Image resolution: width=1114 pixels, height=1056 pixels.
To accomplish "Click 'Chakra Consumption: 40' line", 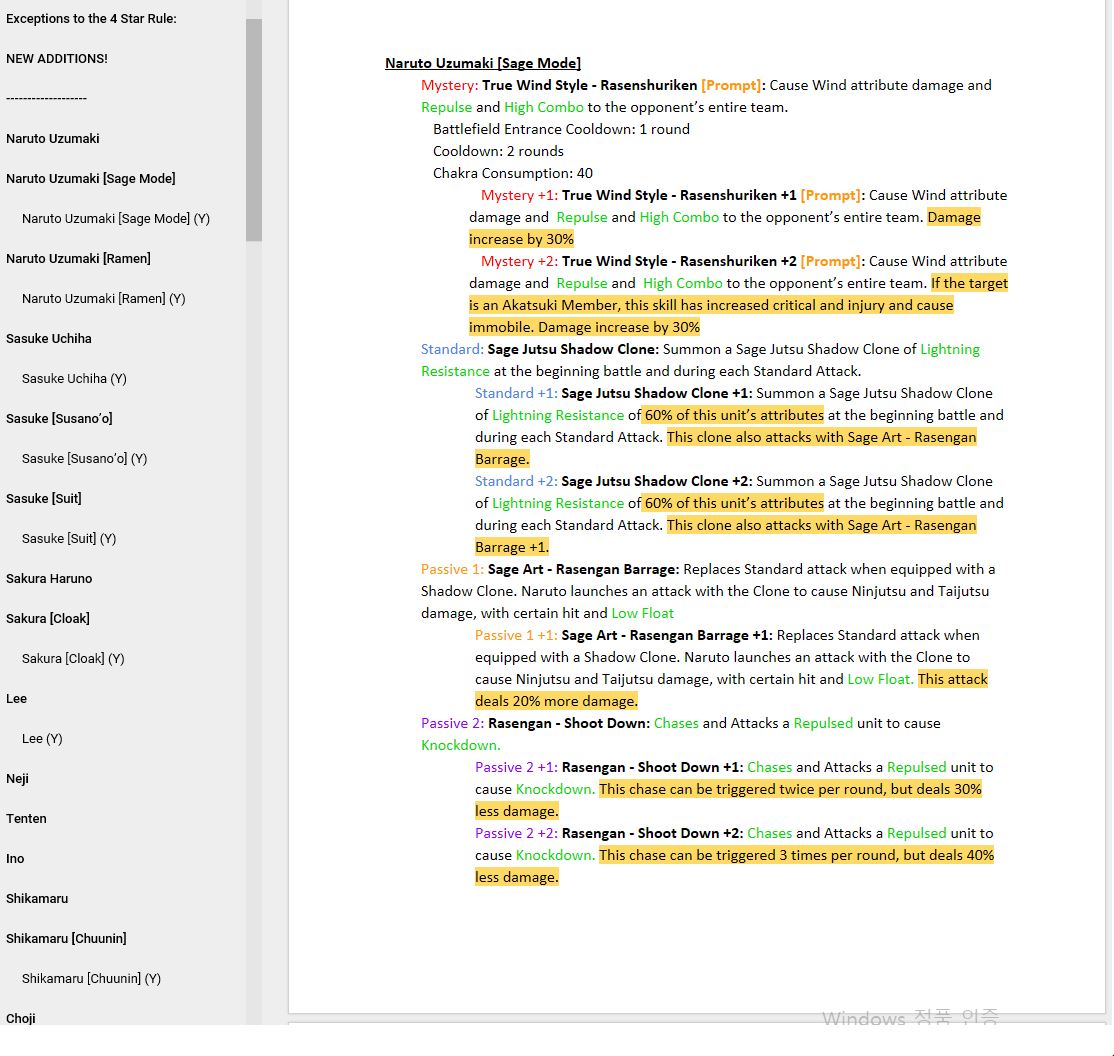I will 513,173.
